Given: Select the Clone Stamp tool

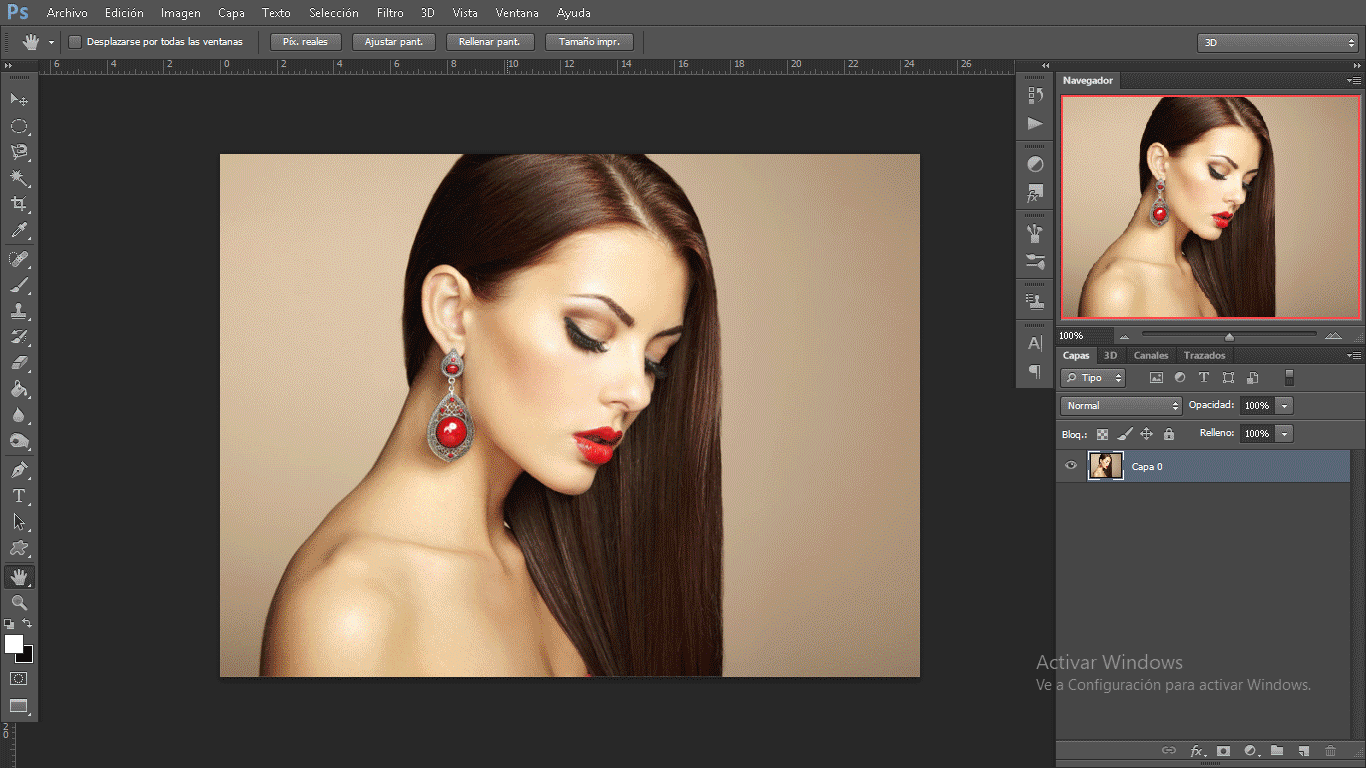Looking at the screenshot, I should tap(19, 310).
